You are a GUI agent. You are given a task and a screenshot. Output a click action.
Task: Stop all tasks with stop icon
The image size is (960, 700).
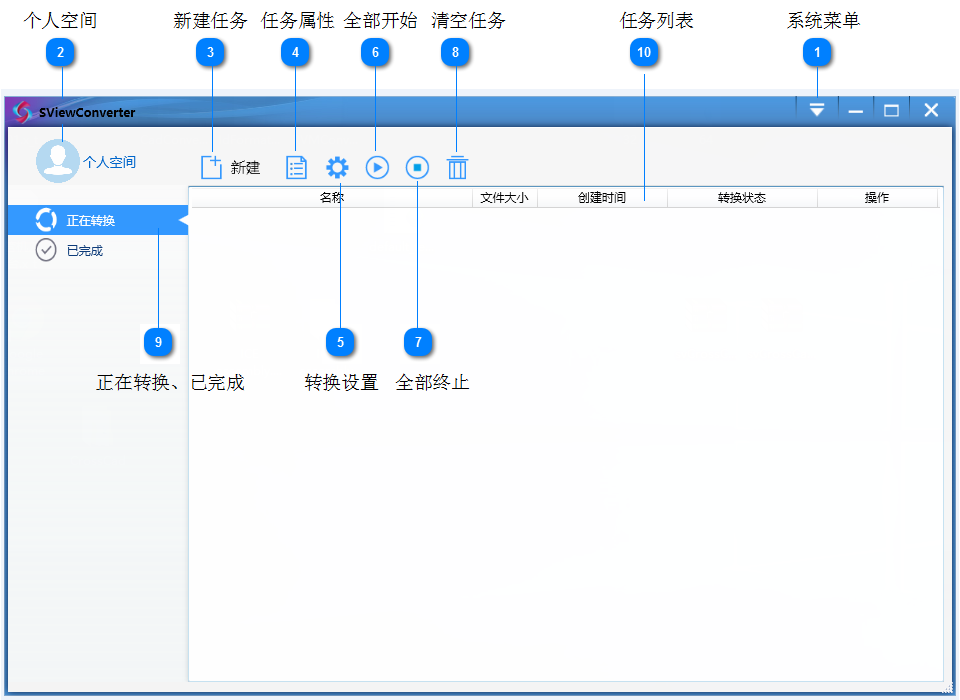point(417,167)
